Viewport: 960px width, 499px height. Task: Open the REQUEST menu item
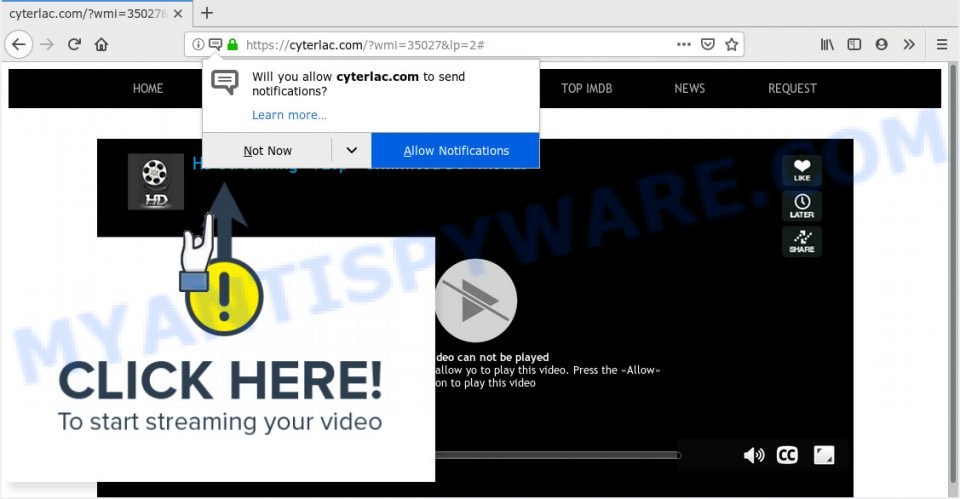[x=792, y=89]
